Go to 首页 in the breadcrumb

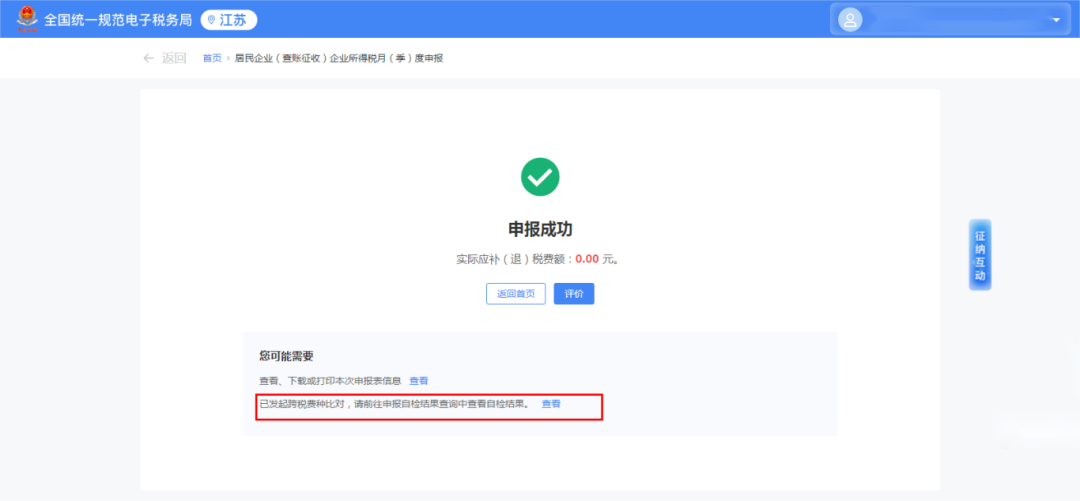pyautogui.click(x=212, y=58)
